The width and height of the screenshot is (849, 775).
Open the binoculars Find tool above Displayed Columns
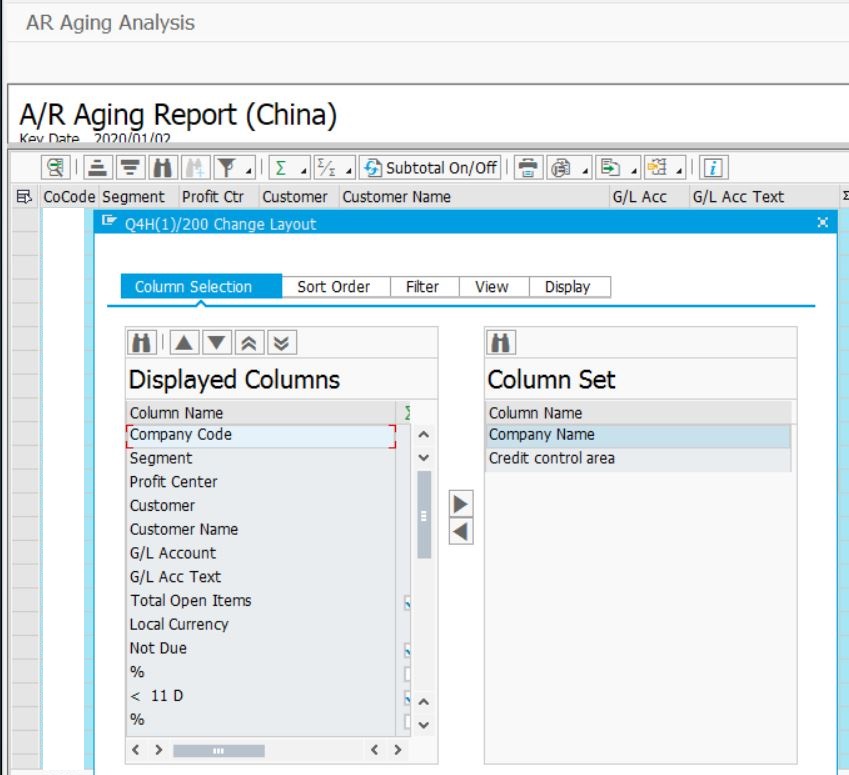click(x=142, y=342)
